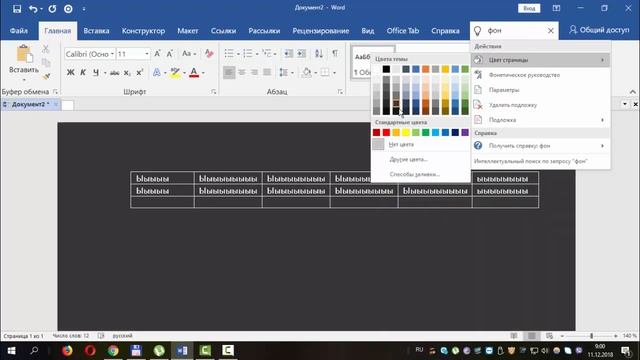Align text right
Viewport: 640px width, 360px height.
pyautogui.click(x=254, y=73)
